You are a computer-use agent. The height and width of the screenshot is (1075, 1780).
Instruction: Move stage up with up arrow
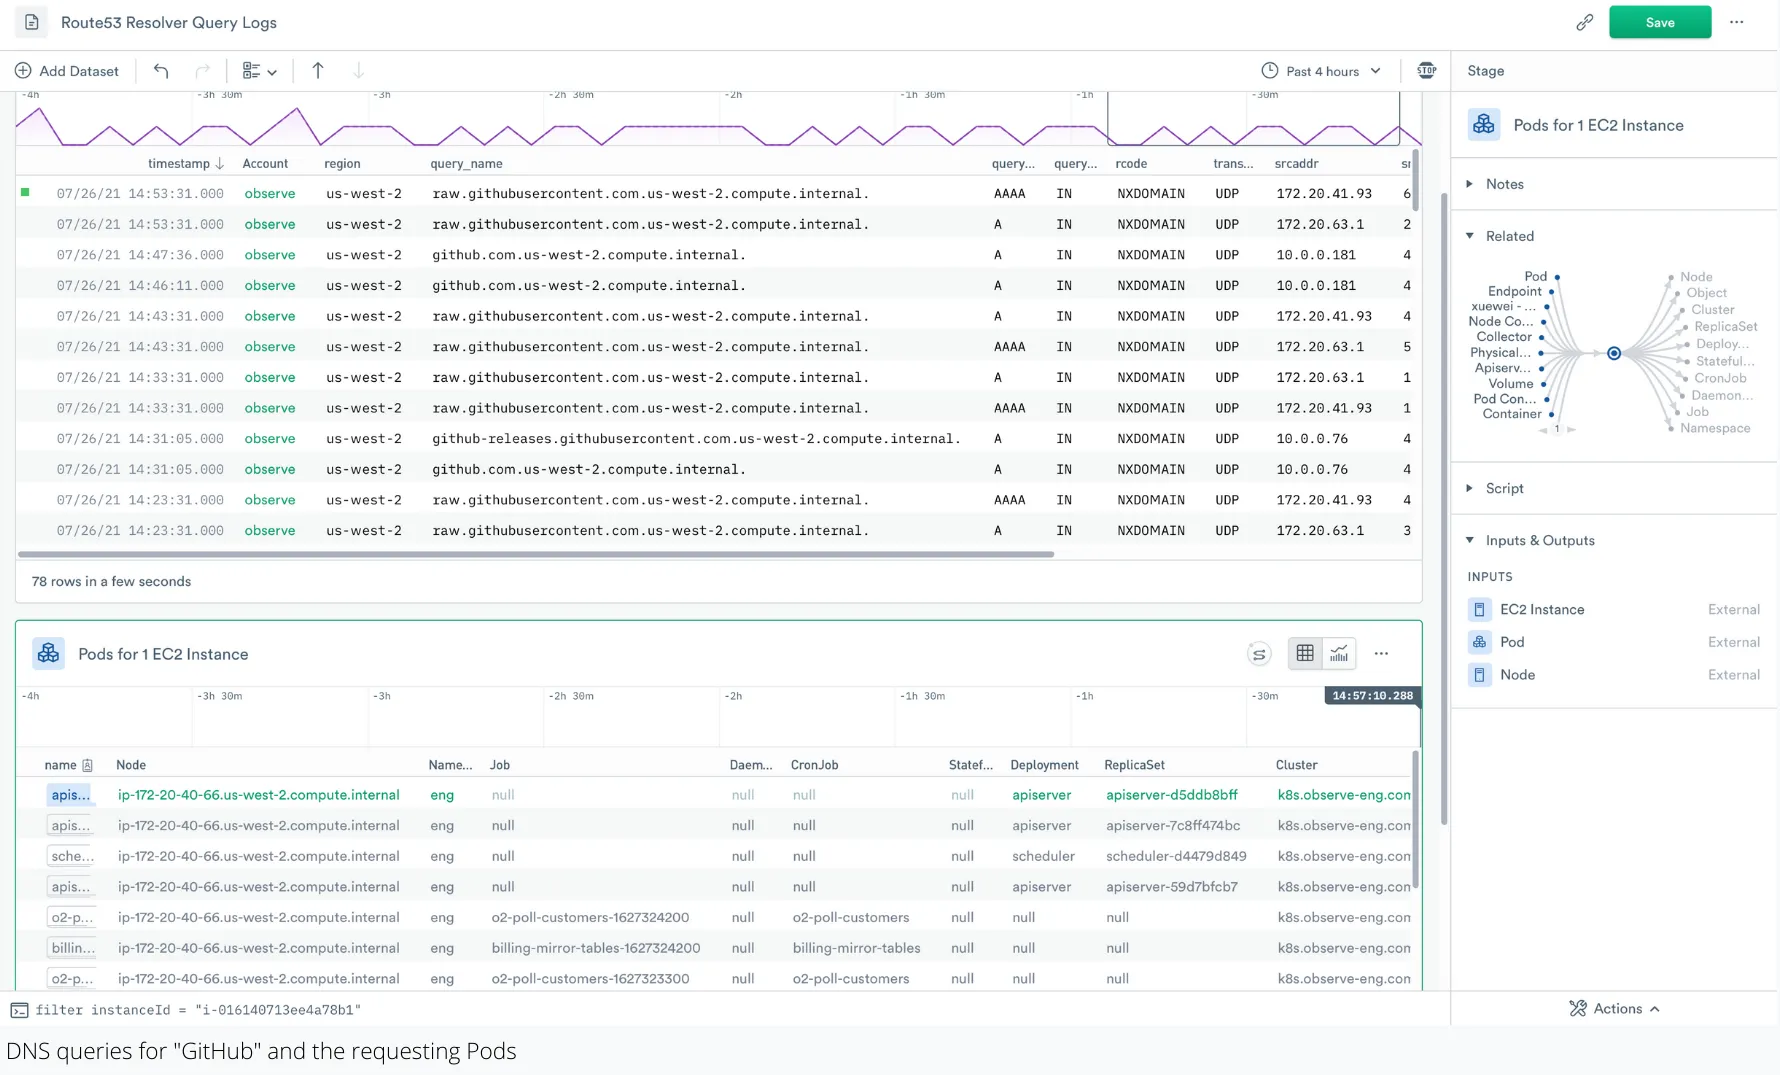click(318, 71)
